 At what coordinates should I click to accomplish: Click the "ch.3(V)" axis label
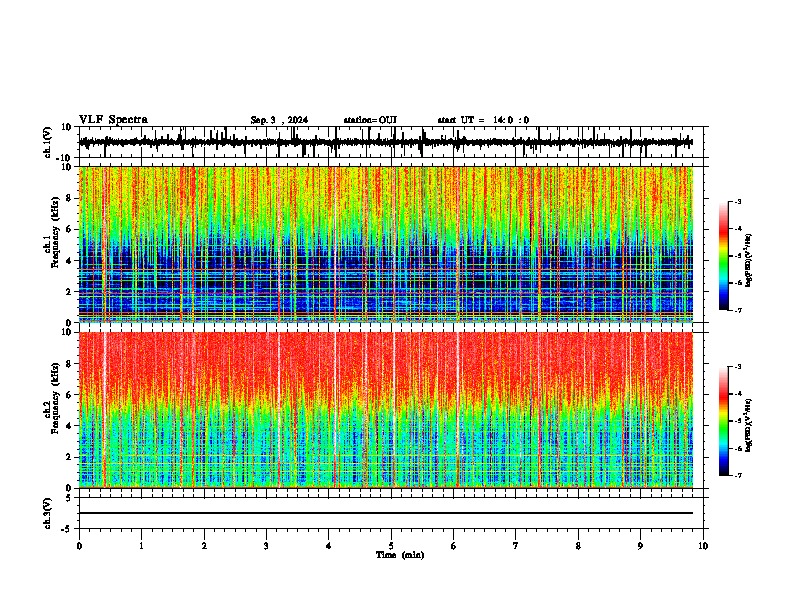(x=48, y=513)
